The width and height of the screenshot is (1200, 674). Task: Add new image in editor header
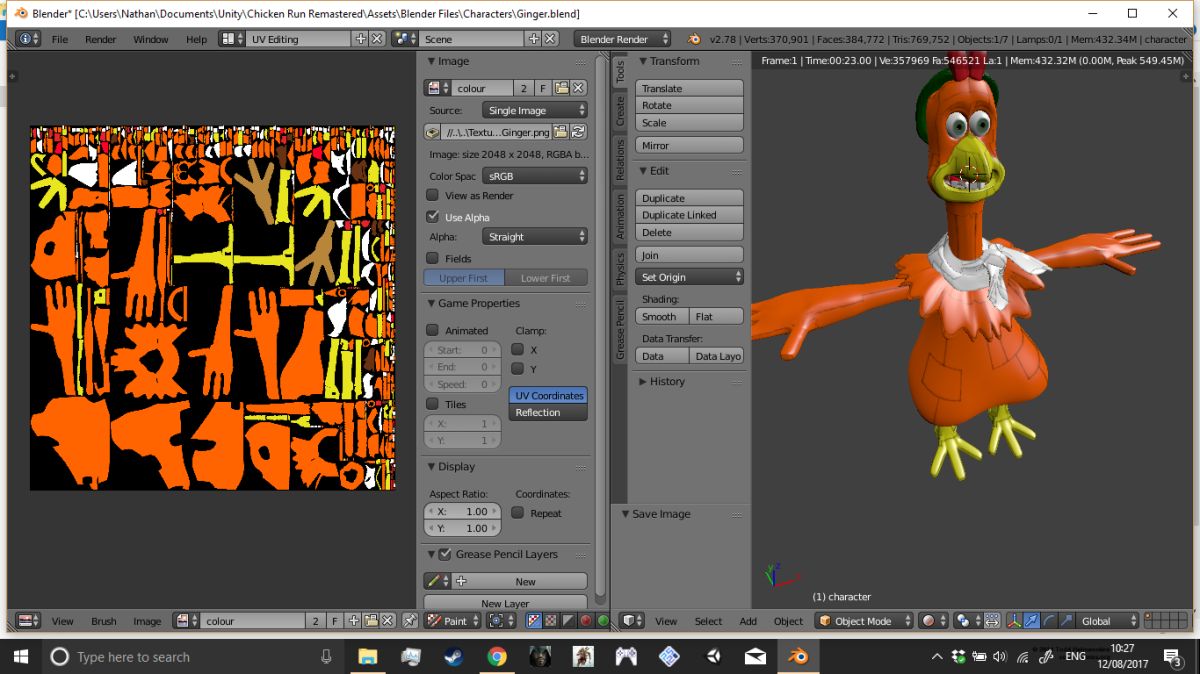[x=353, y=621]
